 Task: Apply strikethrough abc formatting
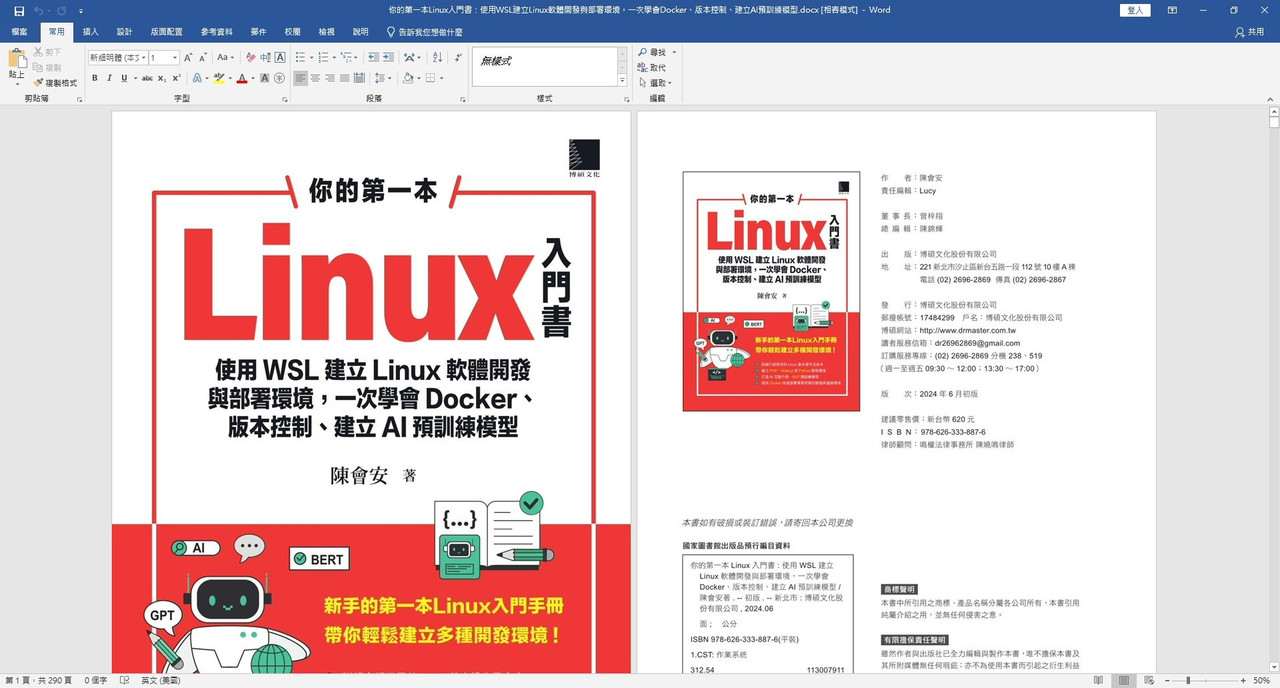(147, 78)
